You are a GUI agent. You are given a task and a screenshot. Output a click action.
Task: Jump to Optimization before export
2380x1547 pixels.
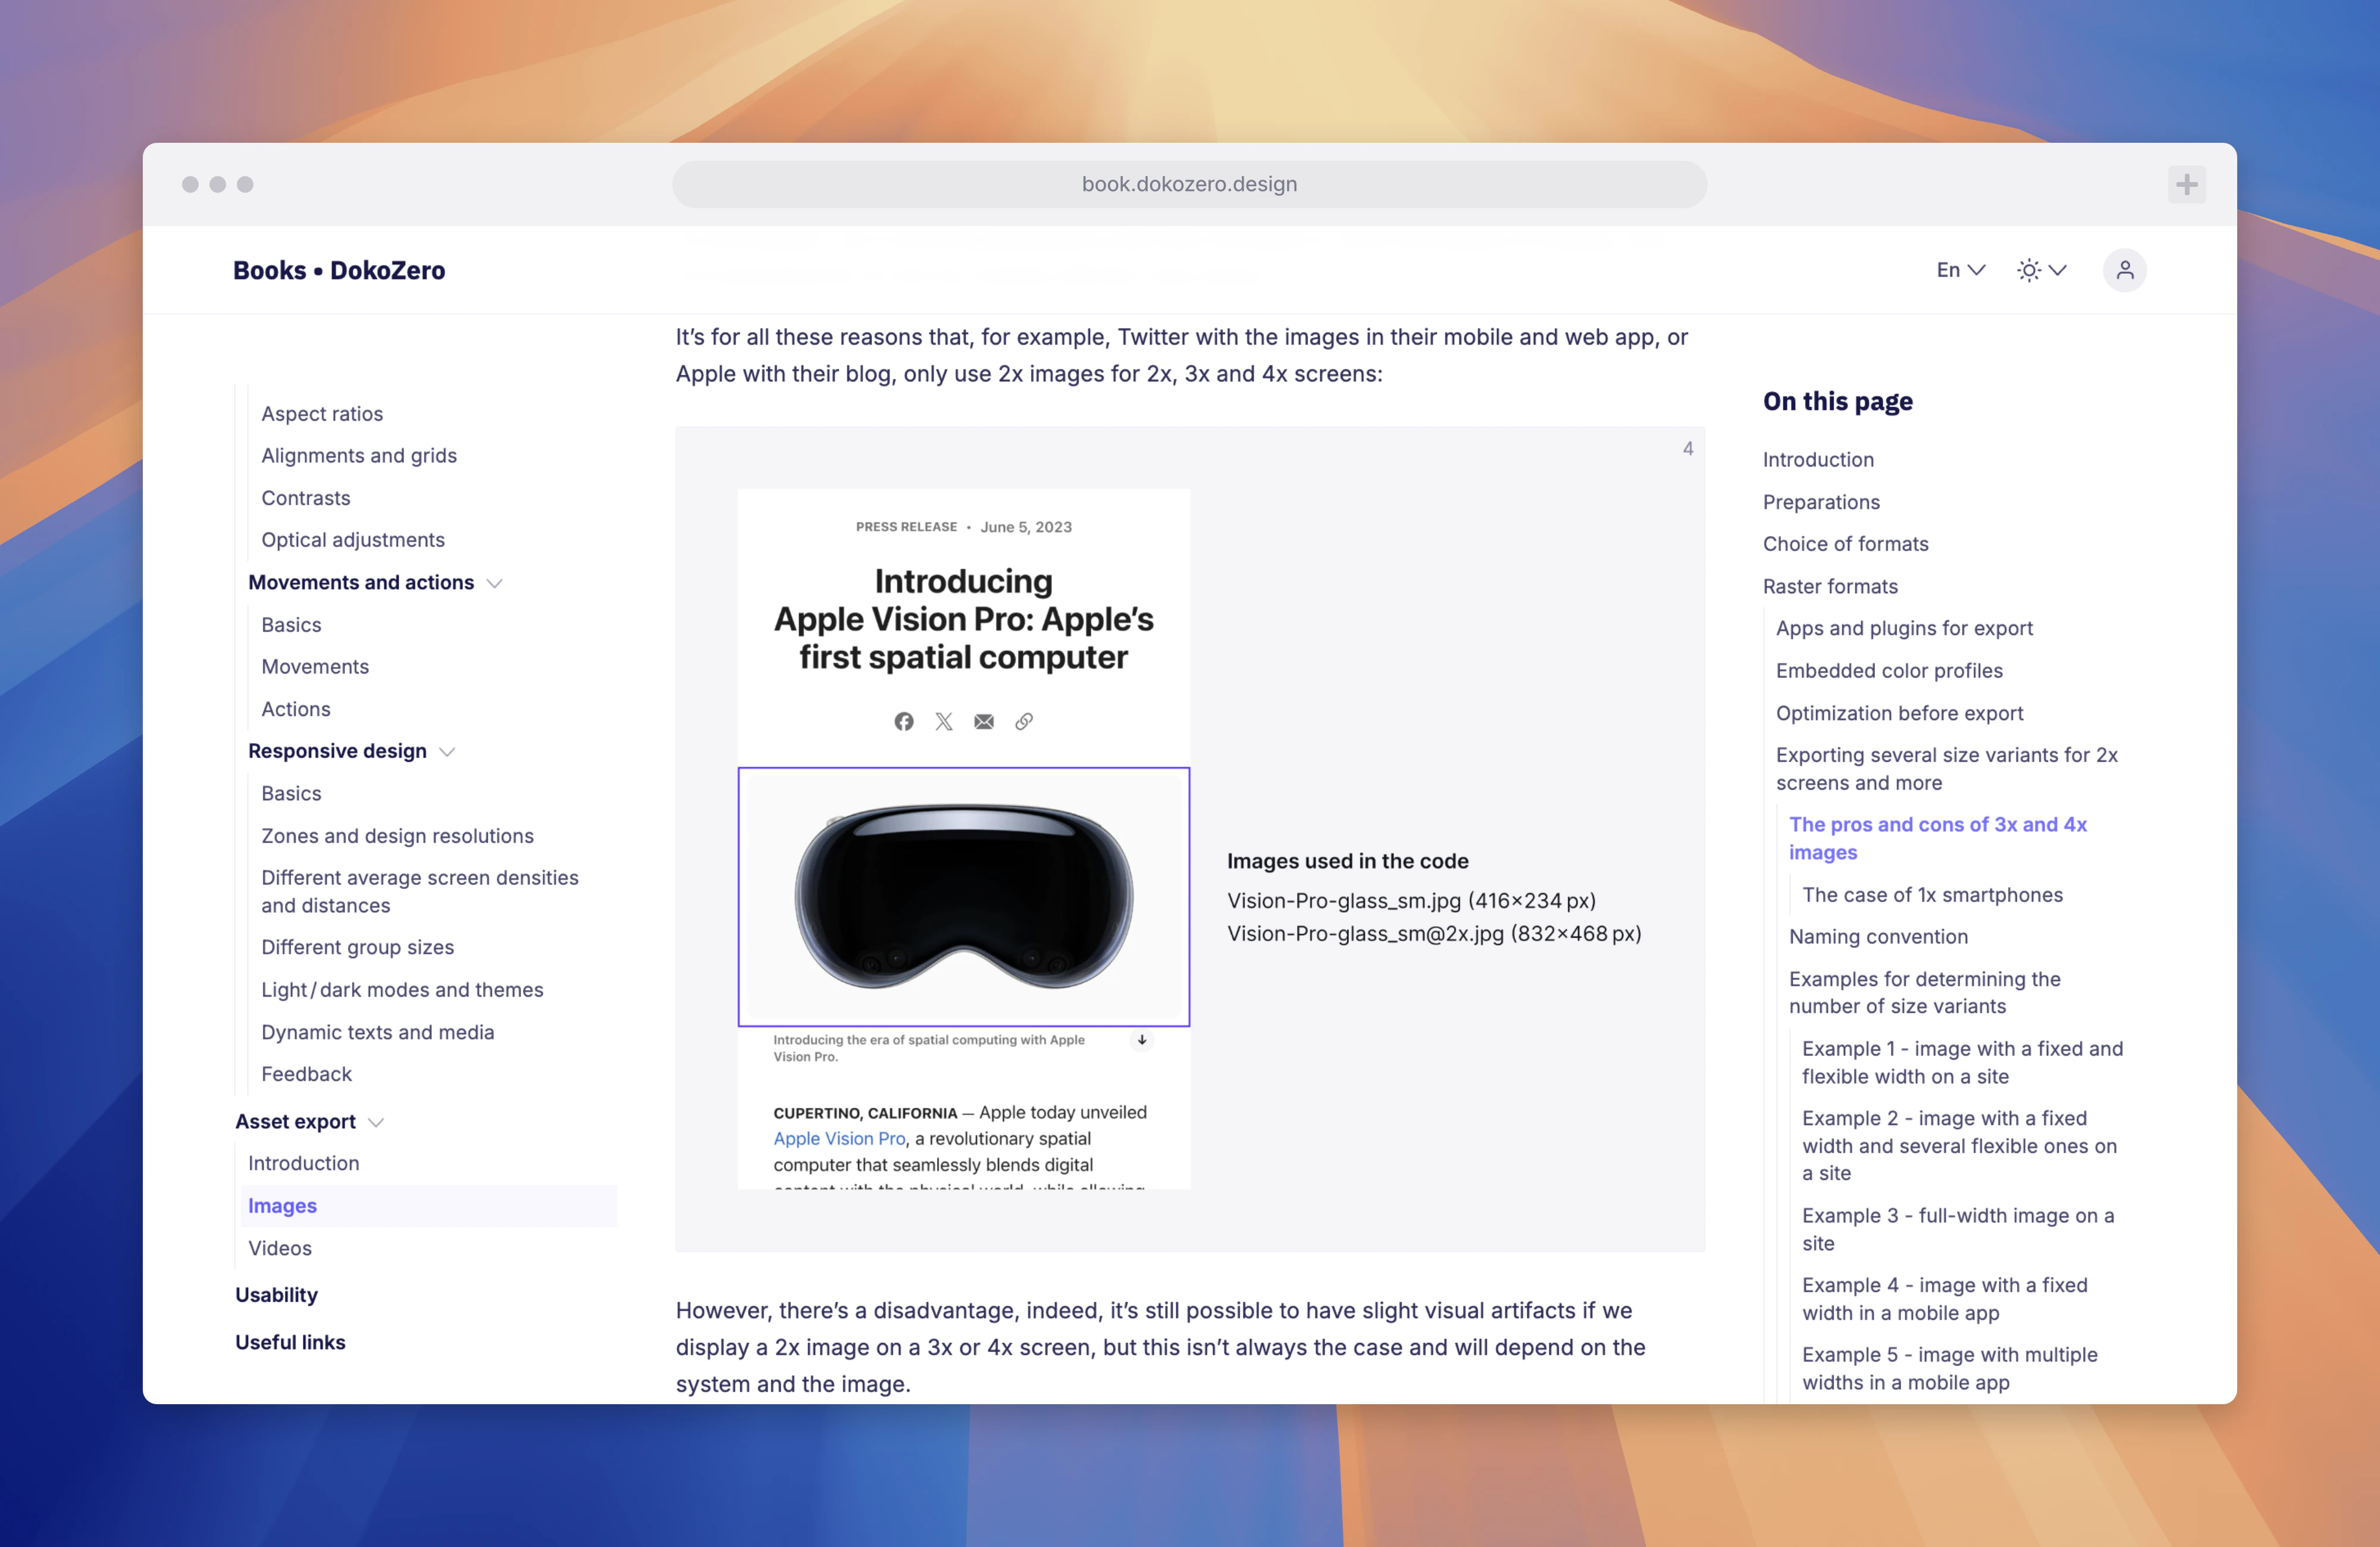click(x=1899, y=713)
